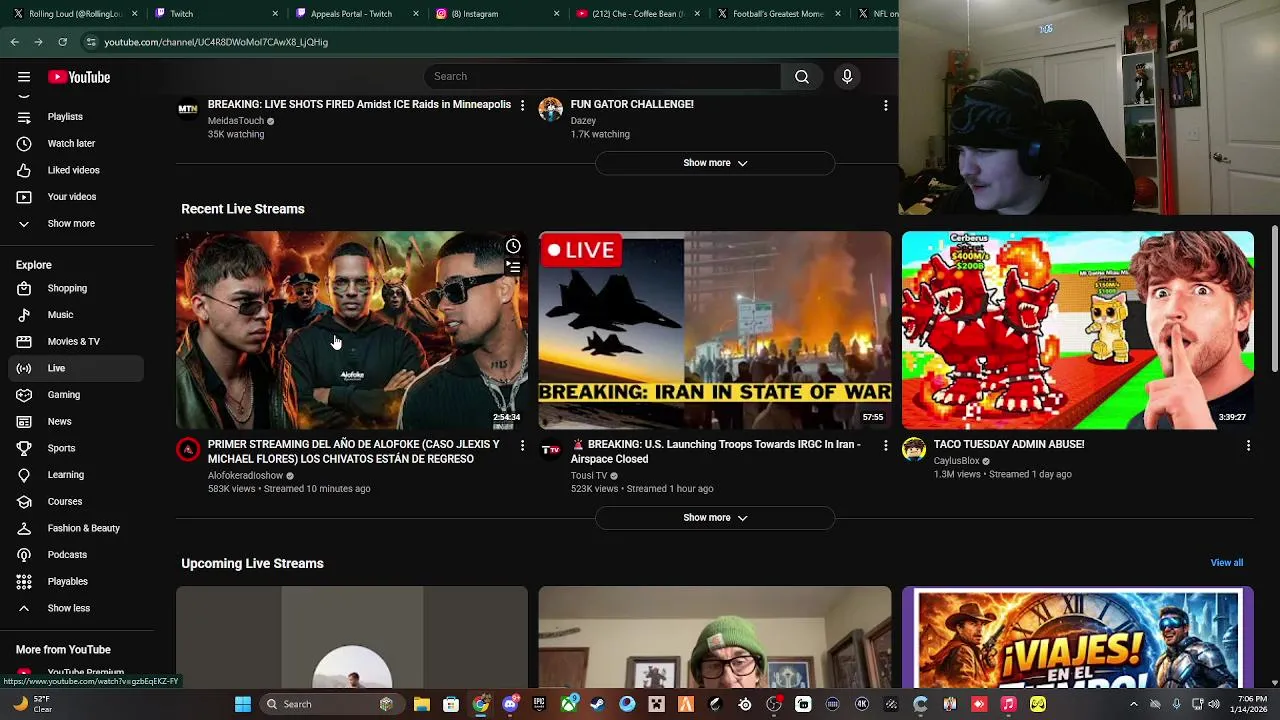Screen dimensions: 1280x720
Task: Click the browser address bar URL
Action: pyautogui.click(x=216, y=42)
